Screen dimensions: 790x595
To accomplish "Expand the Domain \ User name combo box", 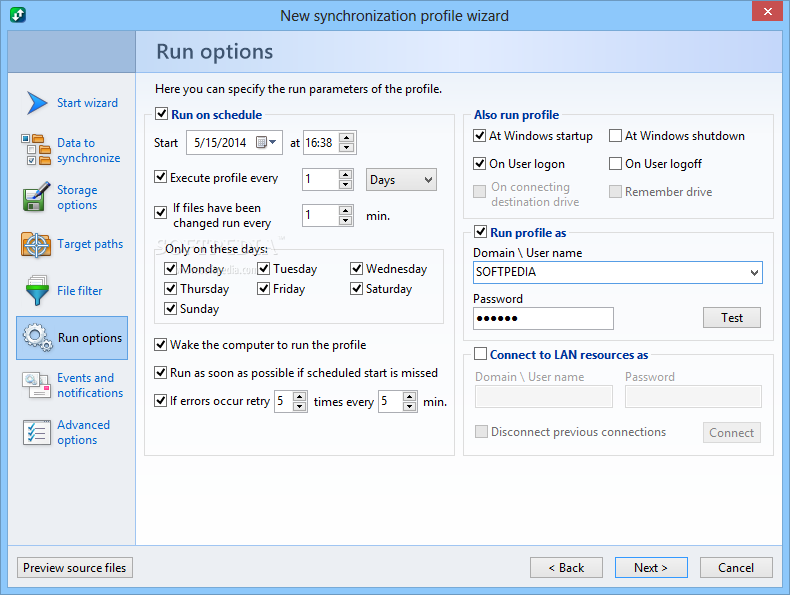I will click(x=754, y=273).
